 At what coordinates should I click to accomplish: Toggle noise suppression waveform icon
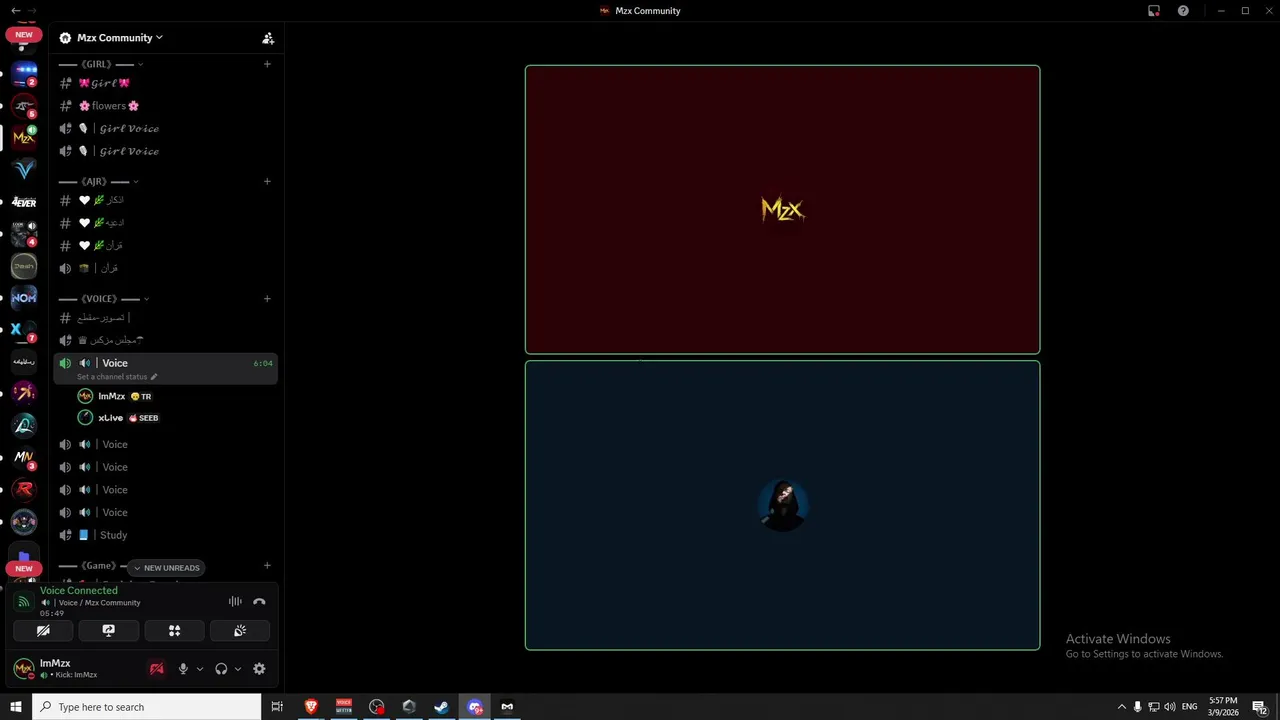235,601
